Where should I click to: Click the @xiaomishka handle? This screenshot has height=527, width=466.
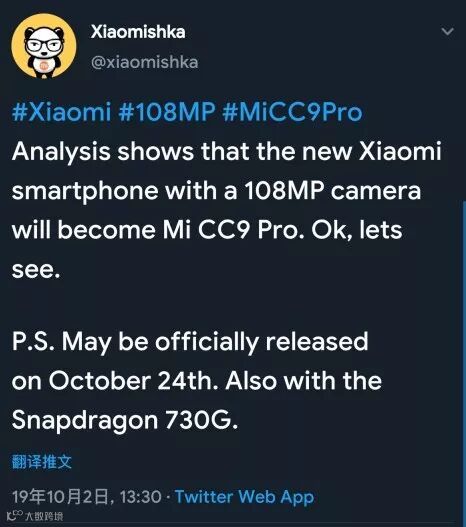(x=145, y=63)
